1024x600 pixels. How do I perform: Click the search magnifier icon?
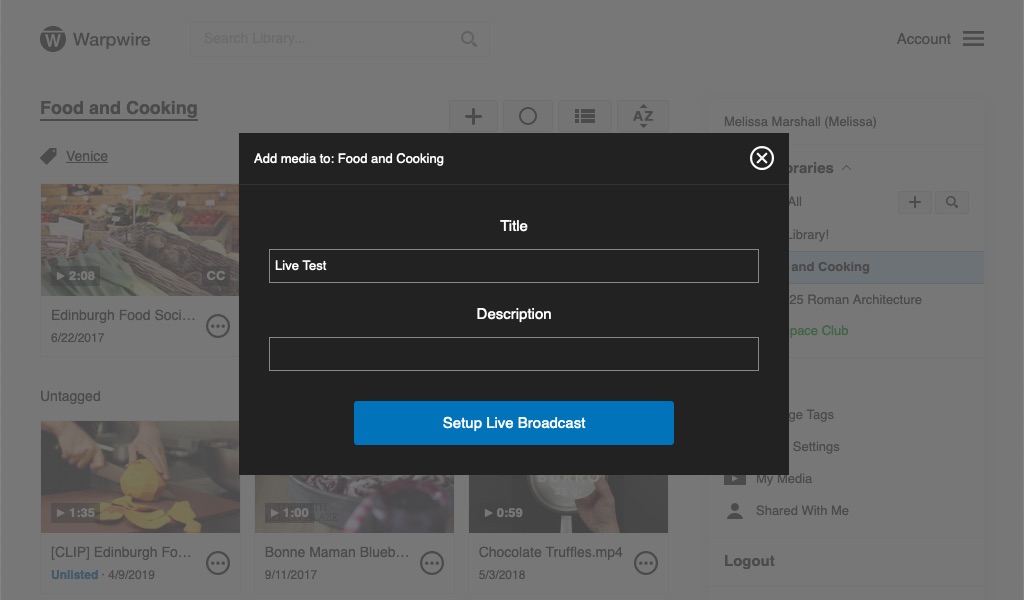468,39
